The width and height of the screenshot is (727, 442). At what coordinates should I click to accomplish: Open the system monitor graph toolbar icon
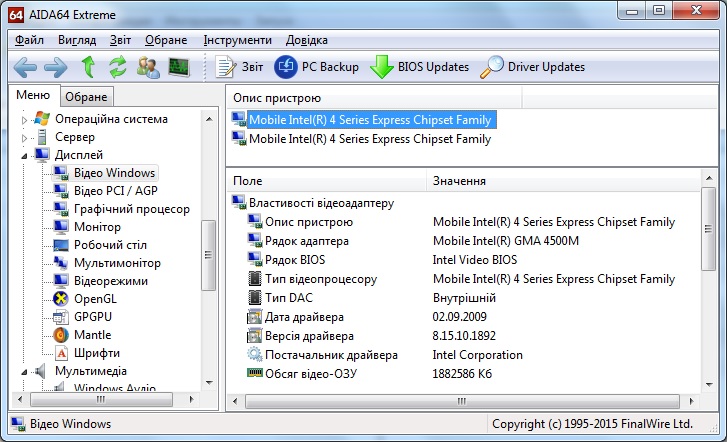pyautogui.click(x=179, y=67)
